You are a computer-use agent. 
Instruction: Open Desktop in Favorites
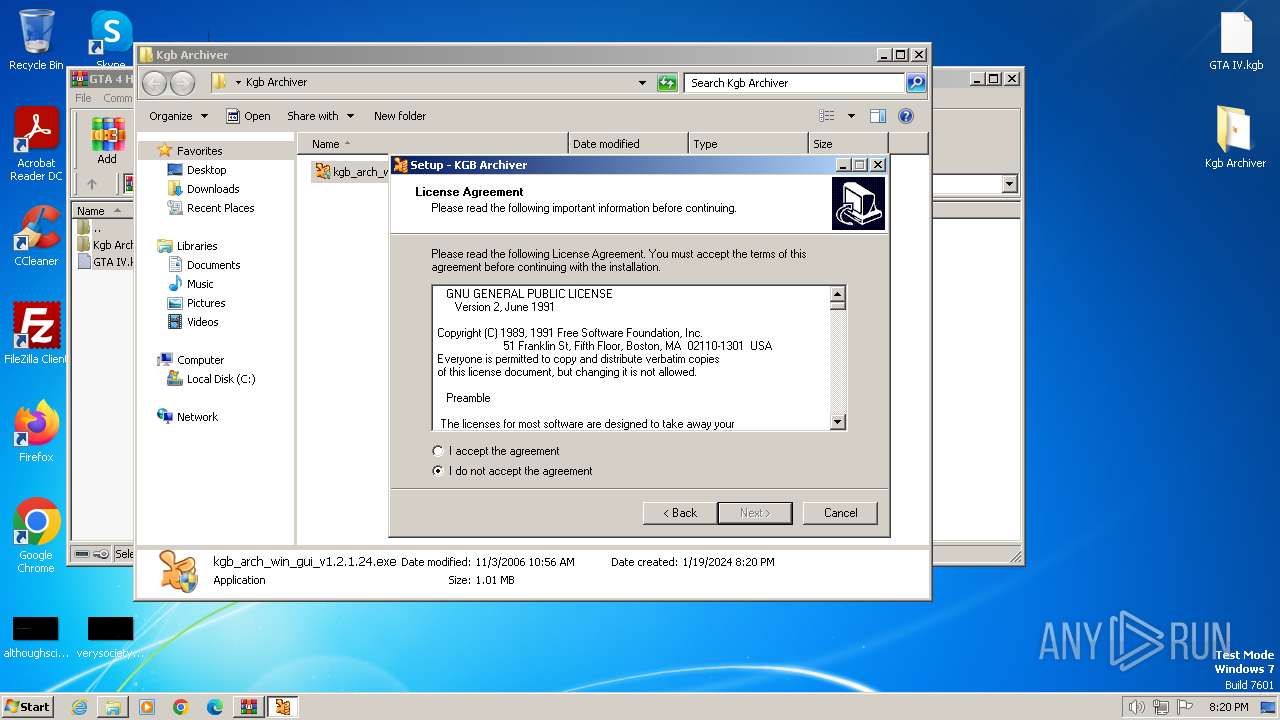pos(206,170)
